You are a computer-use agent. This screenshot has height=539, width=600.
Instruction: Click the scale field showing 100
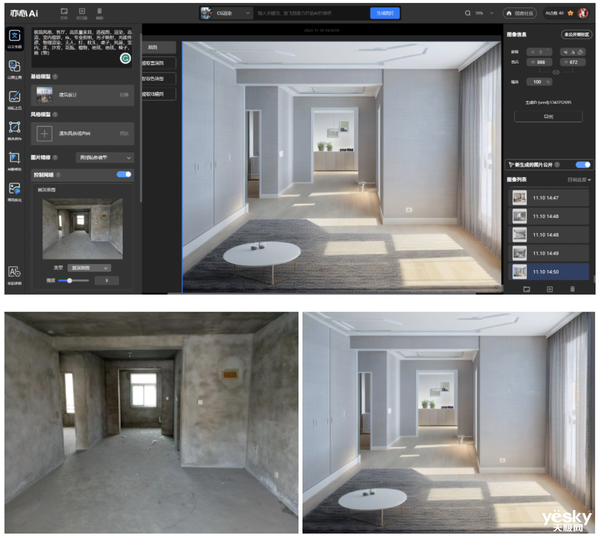539,82
